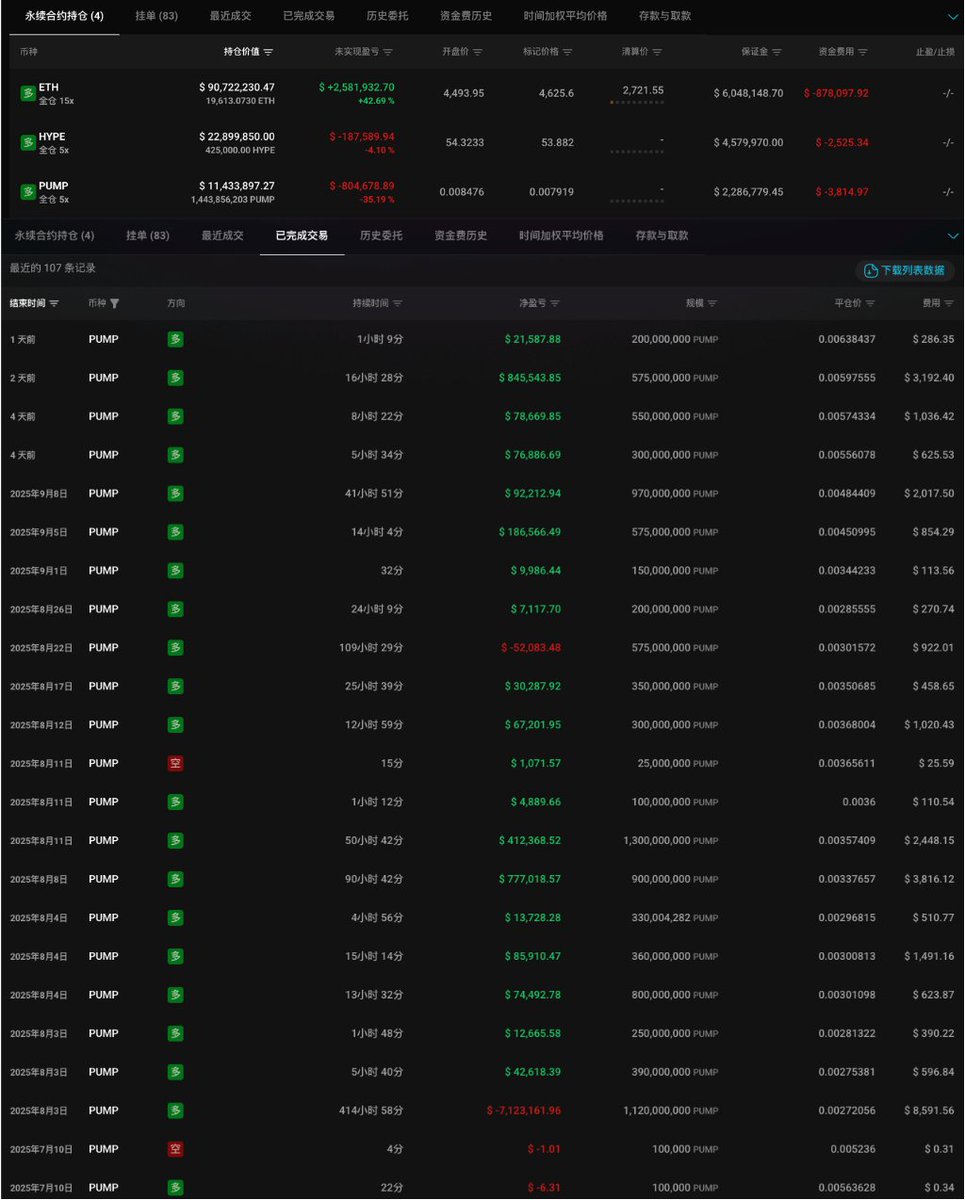Sort positions by 持仓价值 column icon

coord(268,51)
